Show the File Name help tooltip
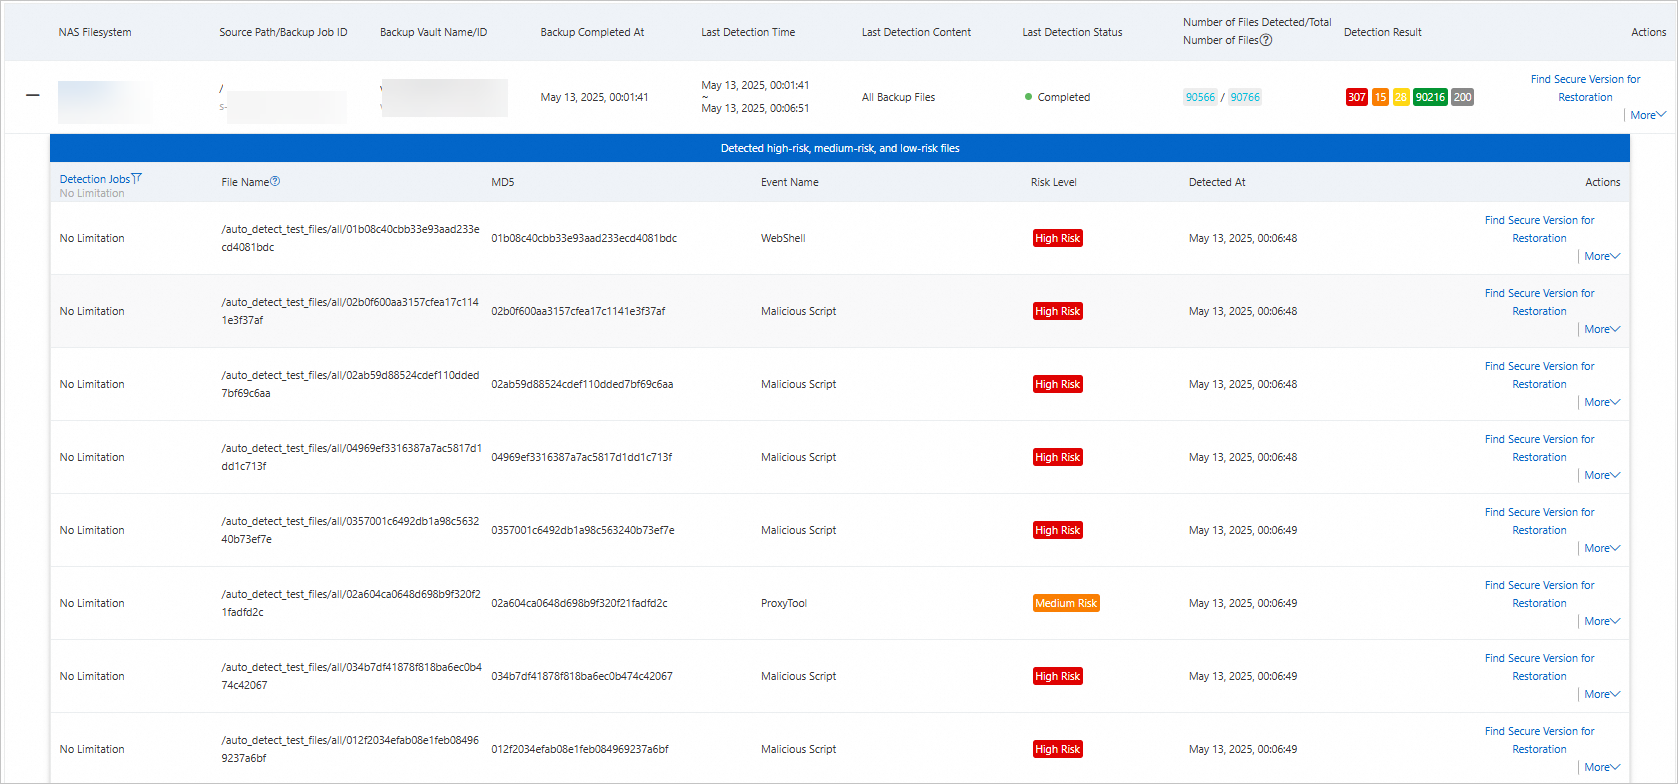The image size is (1678, 784). (275, 181)
